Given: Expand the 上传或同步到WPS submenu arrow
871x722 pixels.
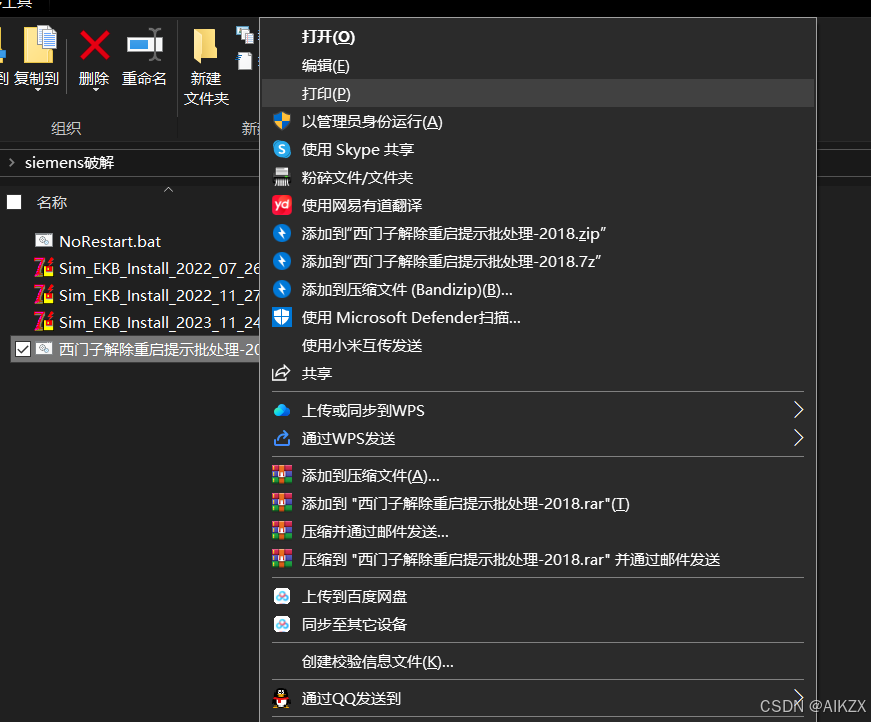Looking at the screenshot, I should (798, 410).
